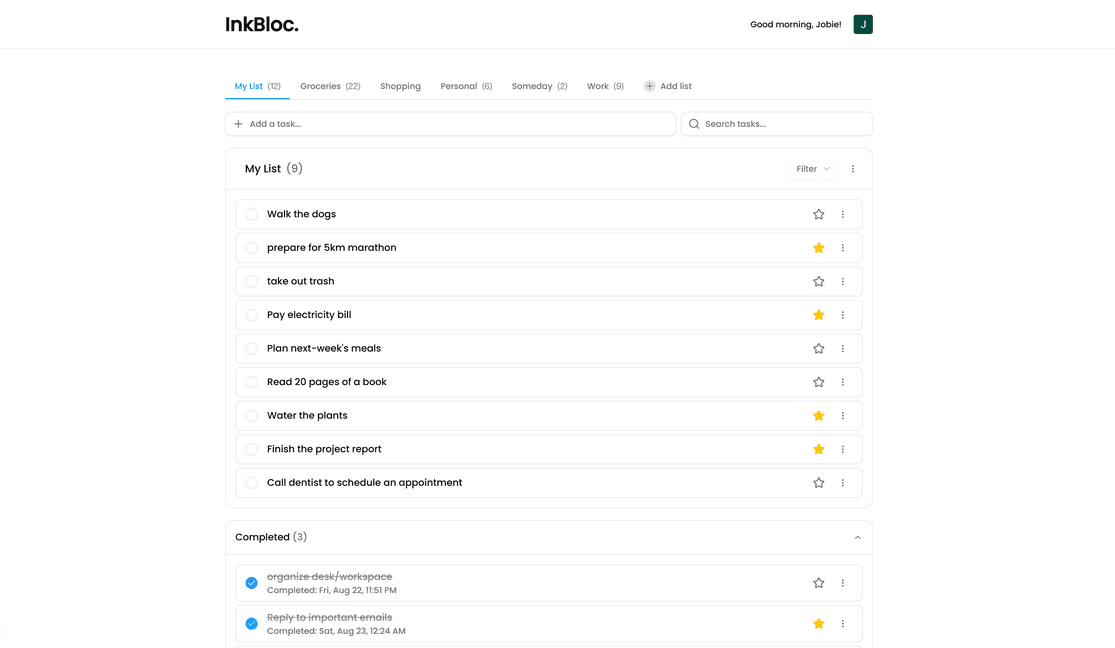Collapse the Completed section
The width and height of the screenshot is (1115, 648).
857,538
